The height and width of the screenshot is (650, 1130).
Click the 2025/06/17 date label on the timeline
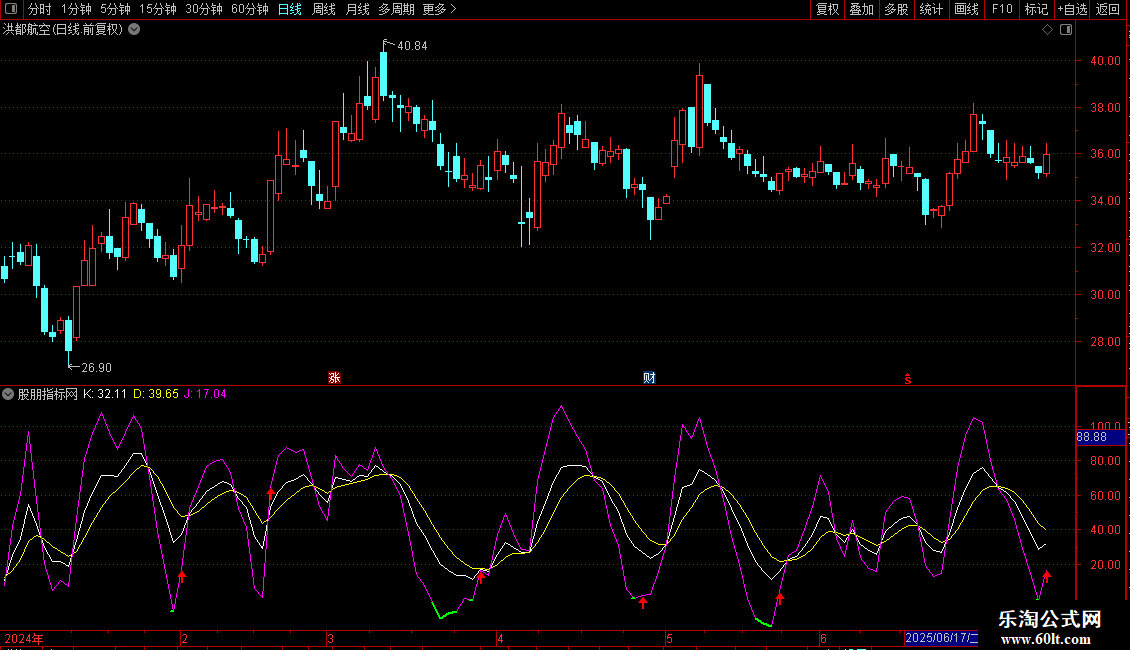(940, 638)
